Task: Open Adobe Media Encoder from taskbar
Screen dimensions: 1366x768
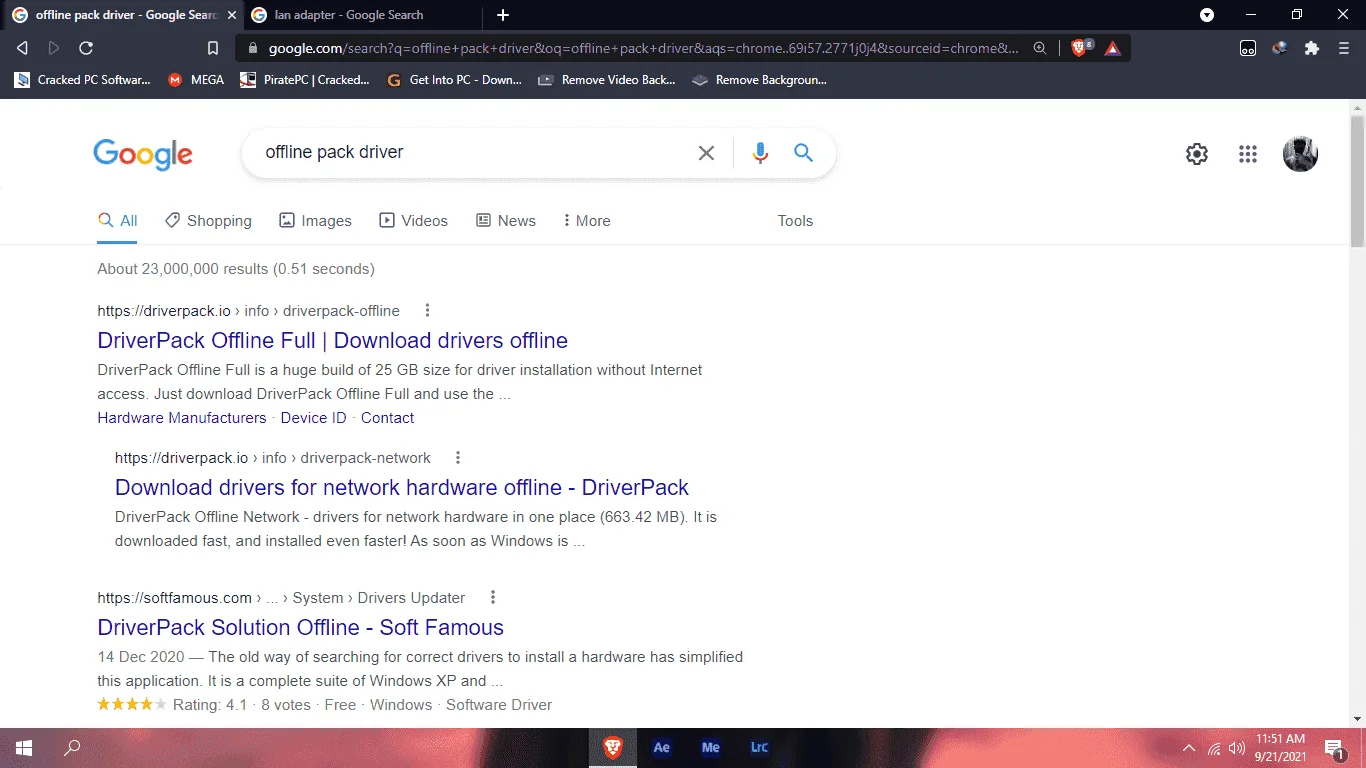Action: [711, 748]
